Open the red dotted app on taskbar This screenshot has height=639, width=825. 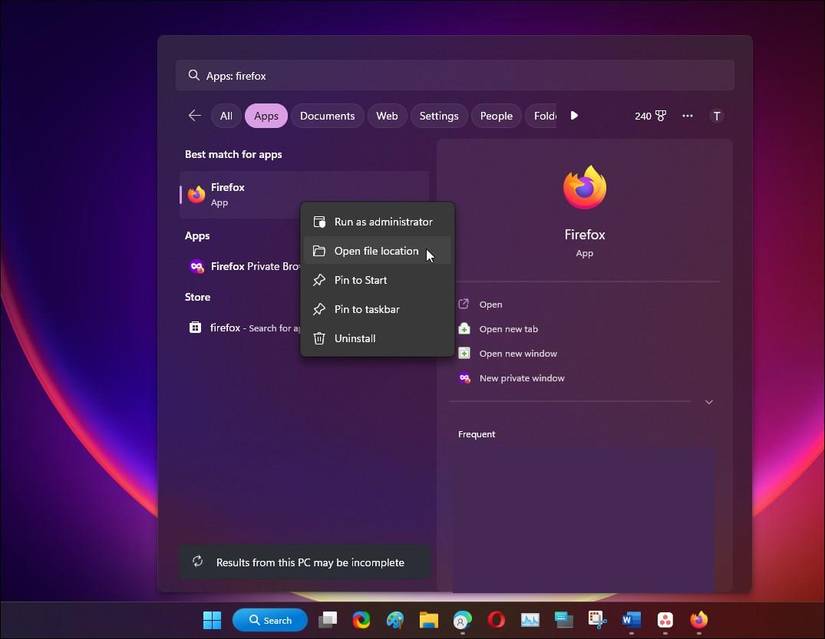click(x=665, y=620)
